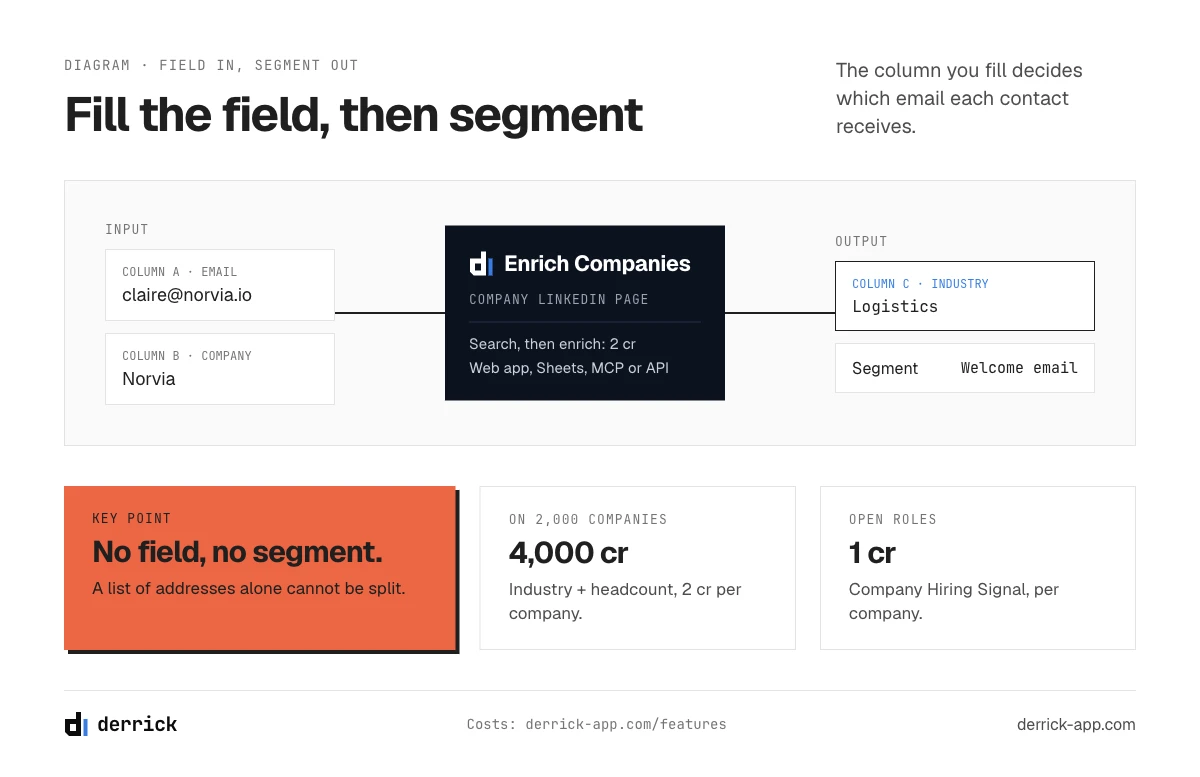Click the INPUT section label
This screenshot has width=1200, height=777.
127,229
